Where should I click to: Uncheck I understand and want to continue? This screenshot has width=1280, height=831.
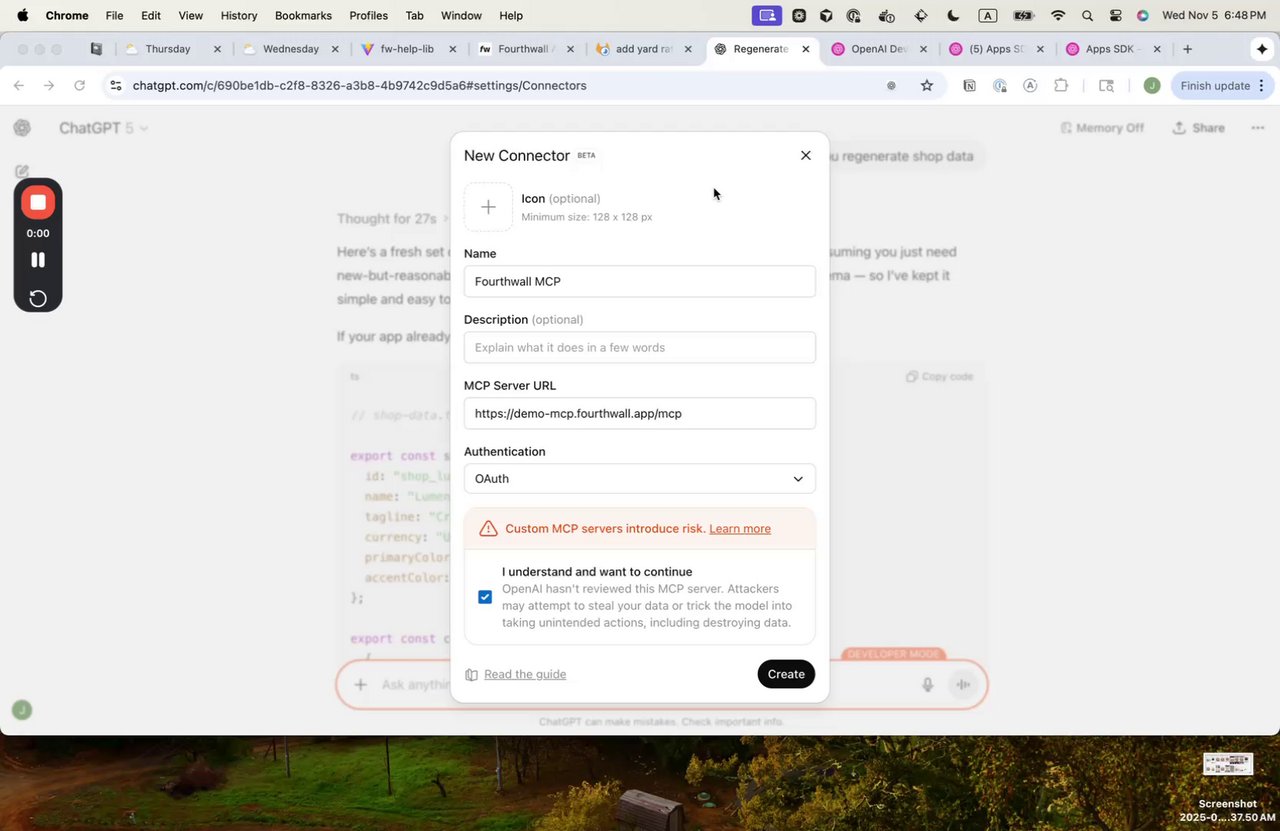point(485,597)
